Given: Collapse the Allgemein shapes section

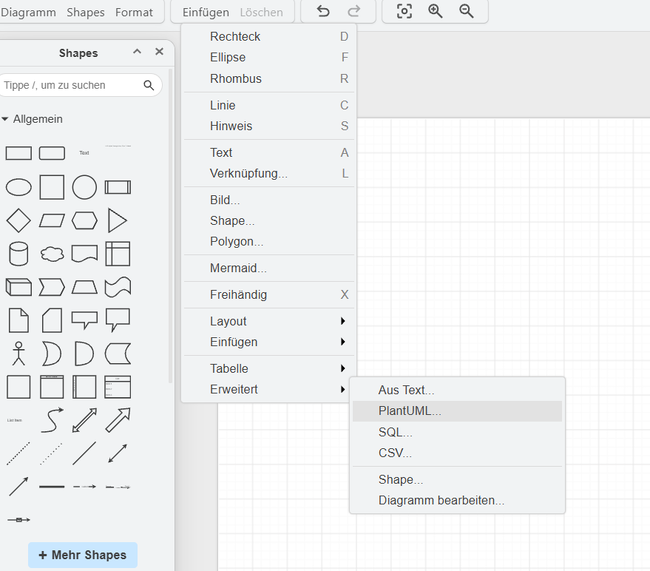Looking at the screenshot, I should tap(5, 119).
